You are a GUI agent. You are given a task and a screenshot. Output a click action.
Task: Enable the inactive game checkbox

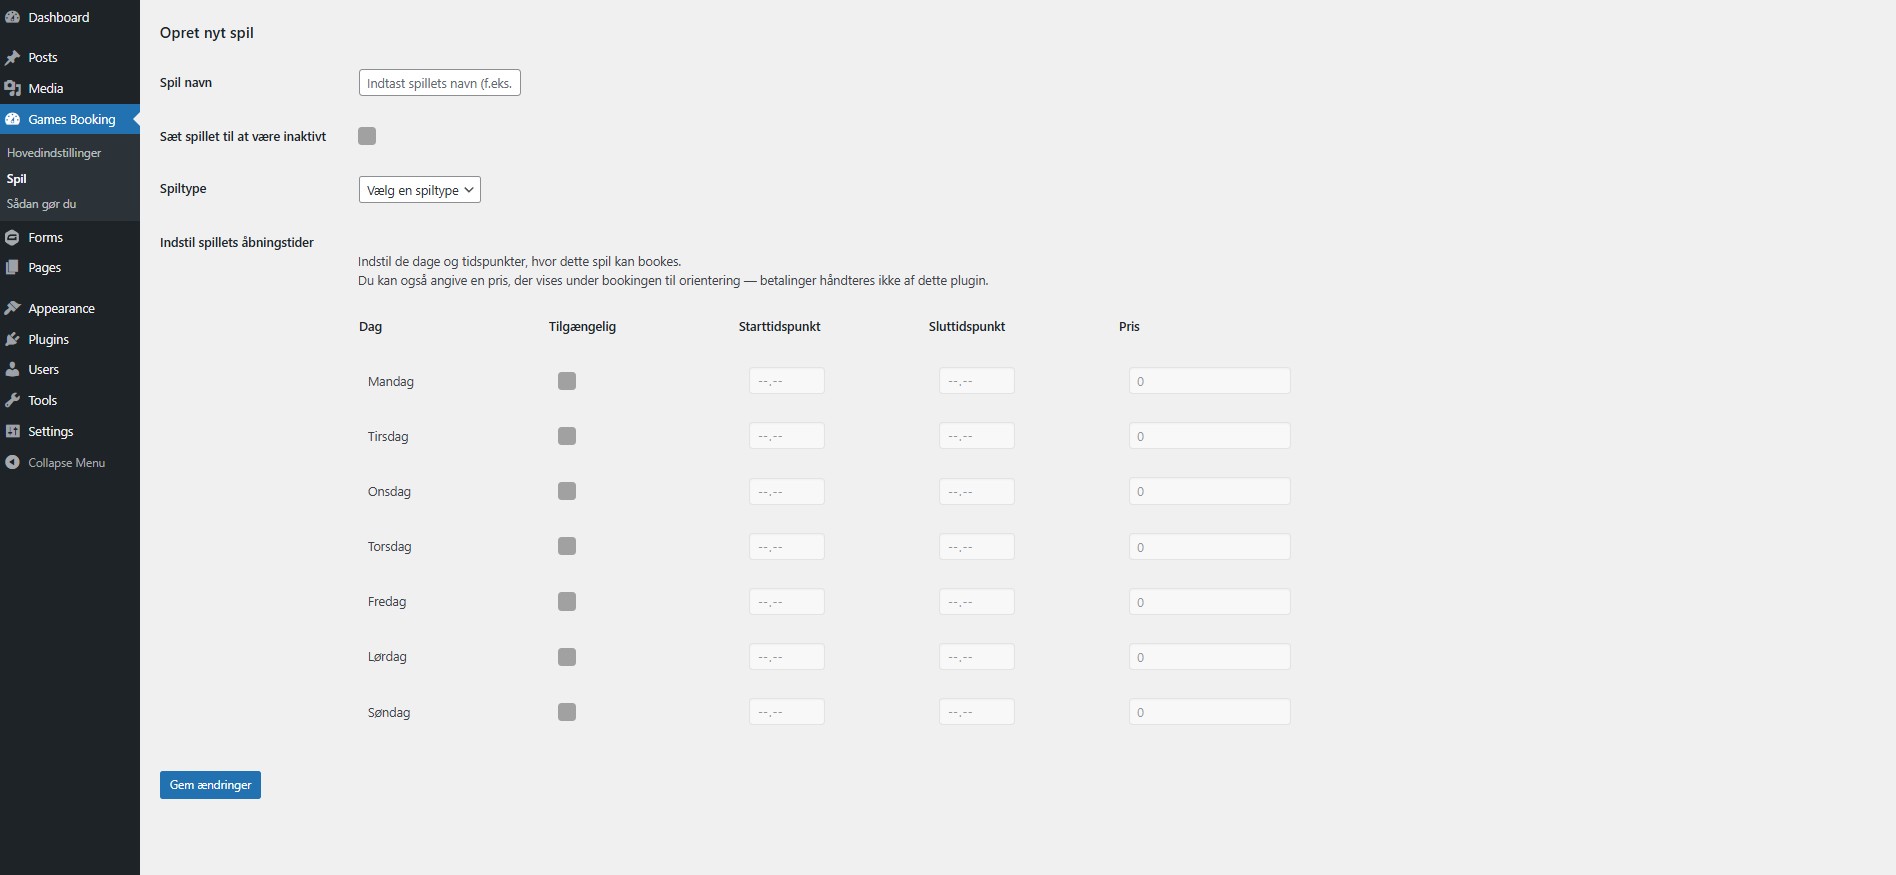367,136
